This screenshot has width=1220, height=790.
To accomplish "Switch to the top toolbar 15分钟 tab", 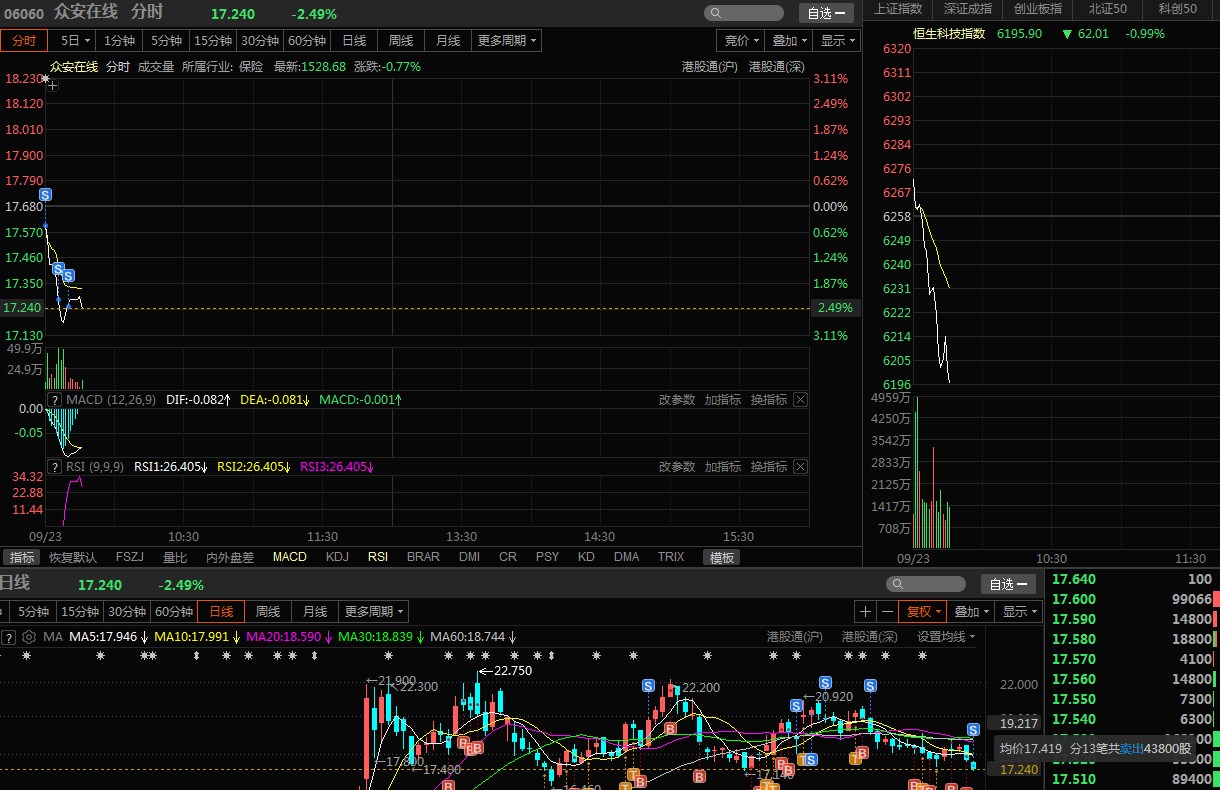I will point(213,41).
